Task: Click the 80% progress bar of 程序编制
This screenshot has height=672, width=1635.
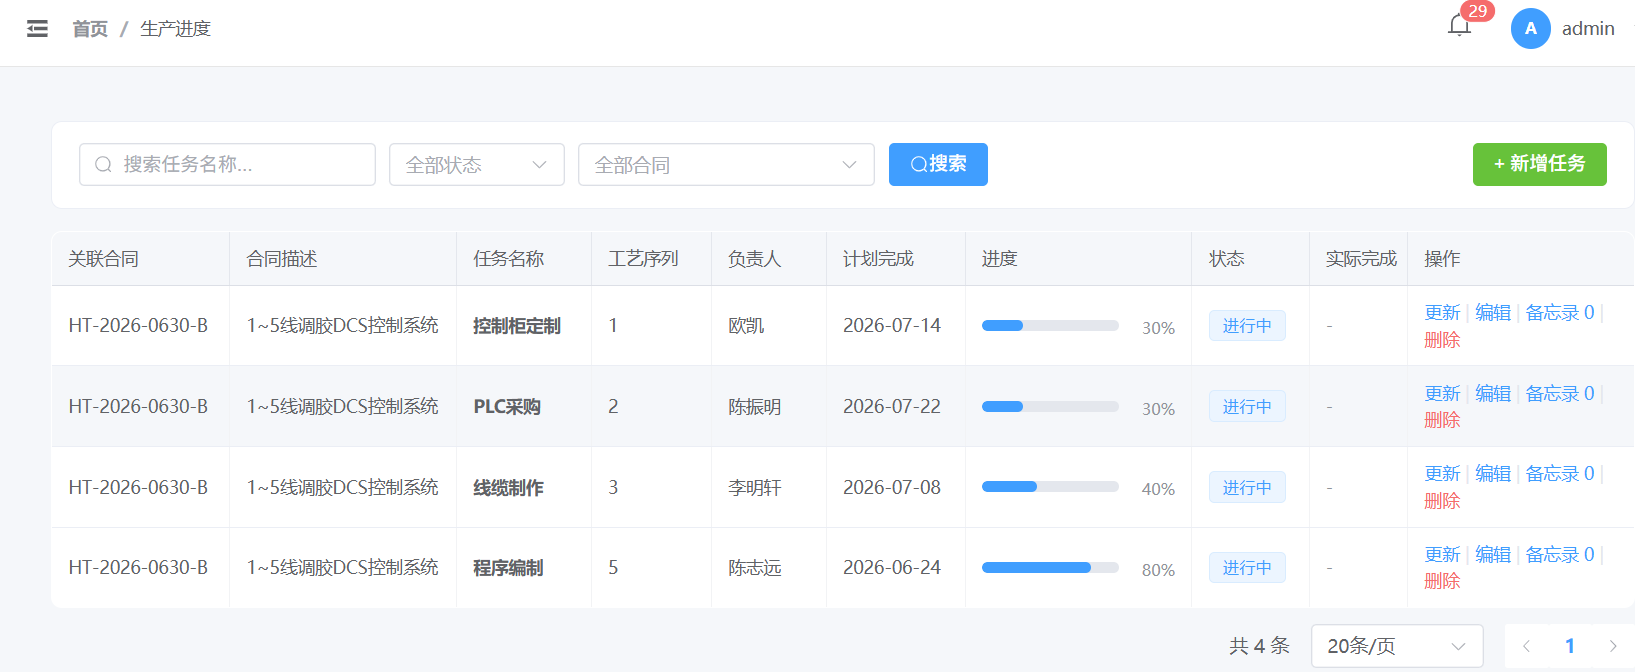Action: [x=1050, y=568]
